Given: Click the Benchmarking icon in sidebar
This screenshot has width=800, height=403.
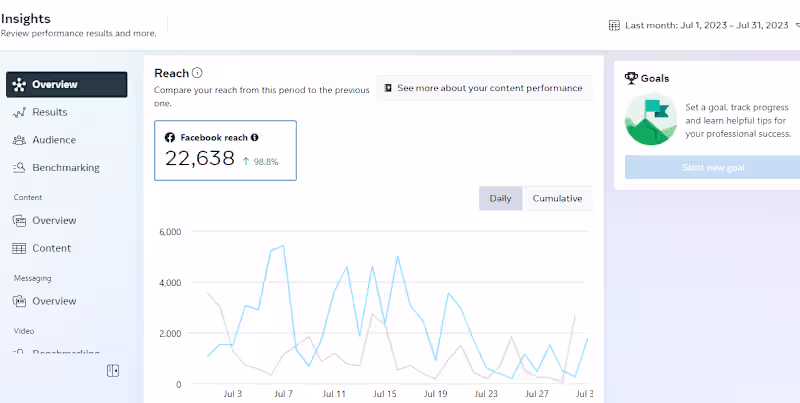Looking at the screenshot, I should click(19, 168).
